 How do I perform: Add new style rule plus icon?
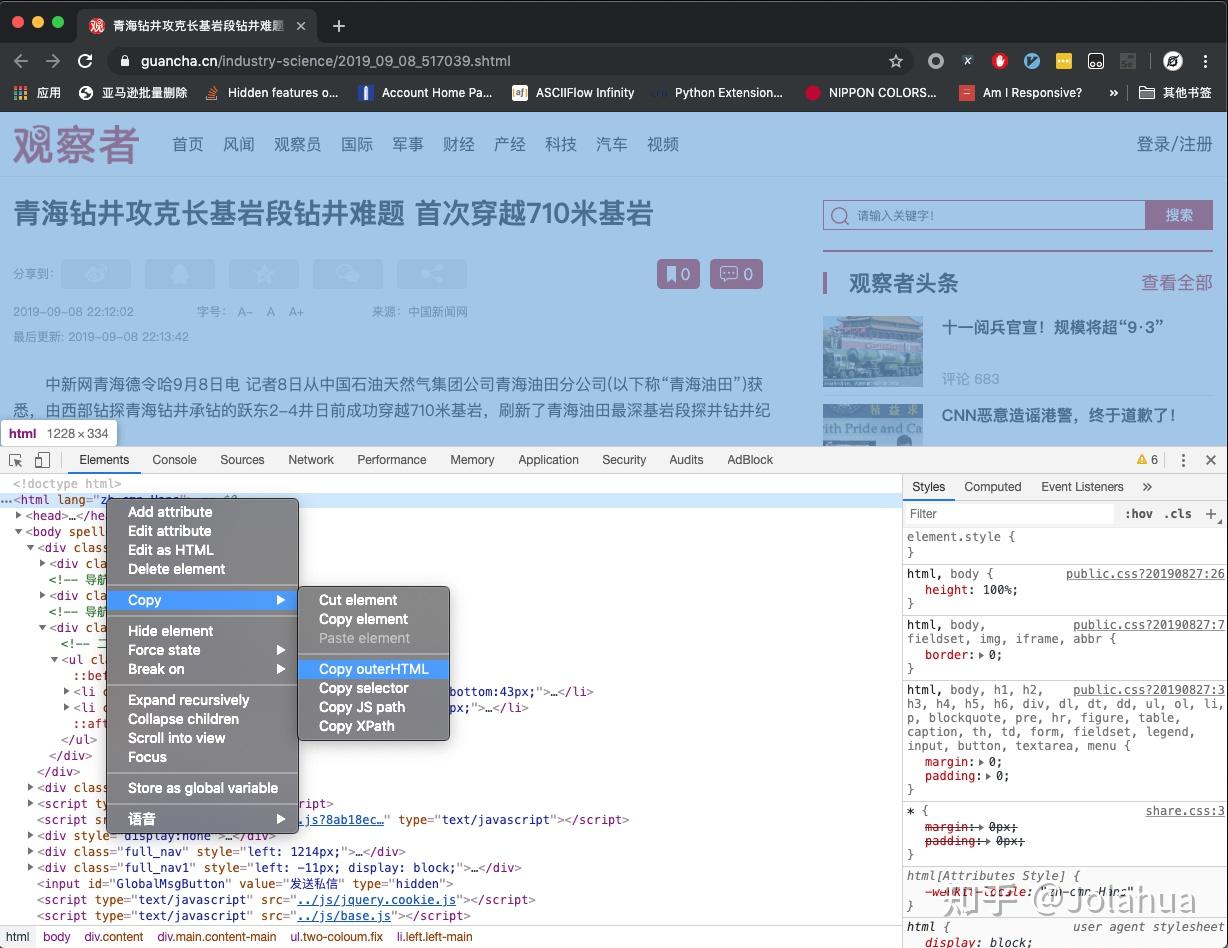click(x=1211, y=514)
